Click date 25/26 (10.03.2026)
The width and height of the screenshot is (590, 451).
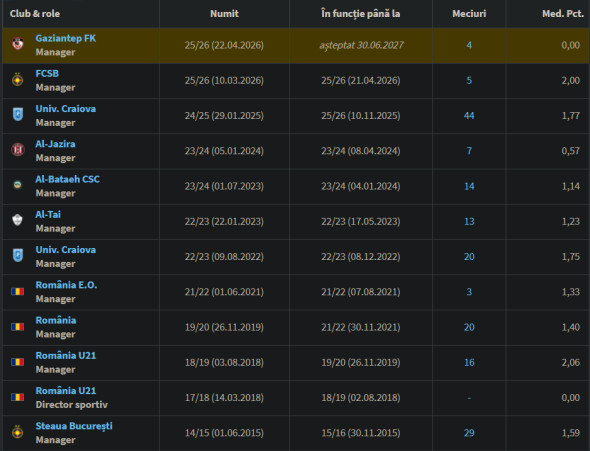[224, 80]
